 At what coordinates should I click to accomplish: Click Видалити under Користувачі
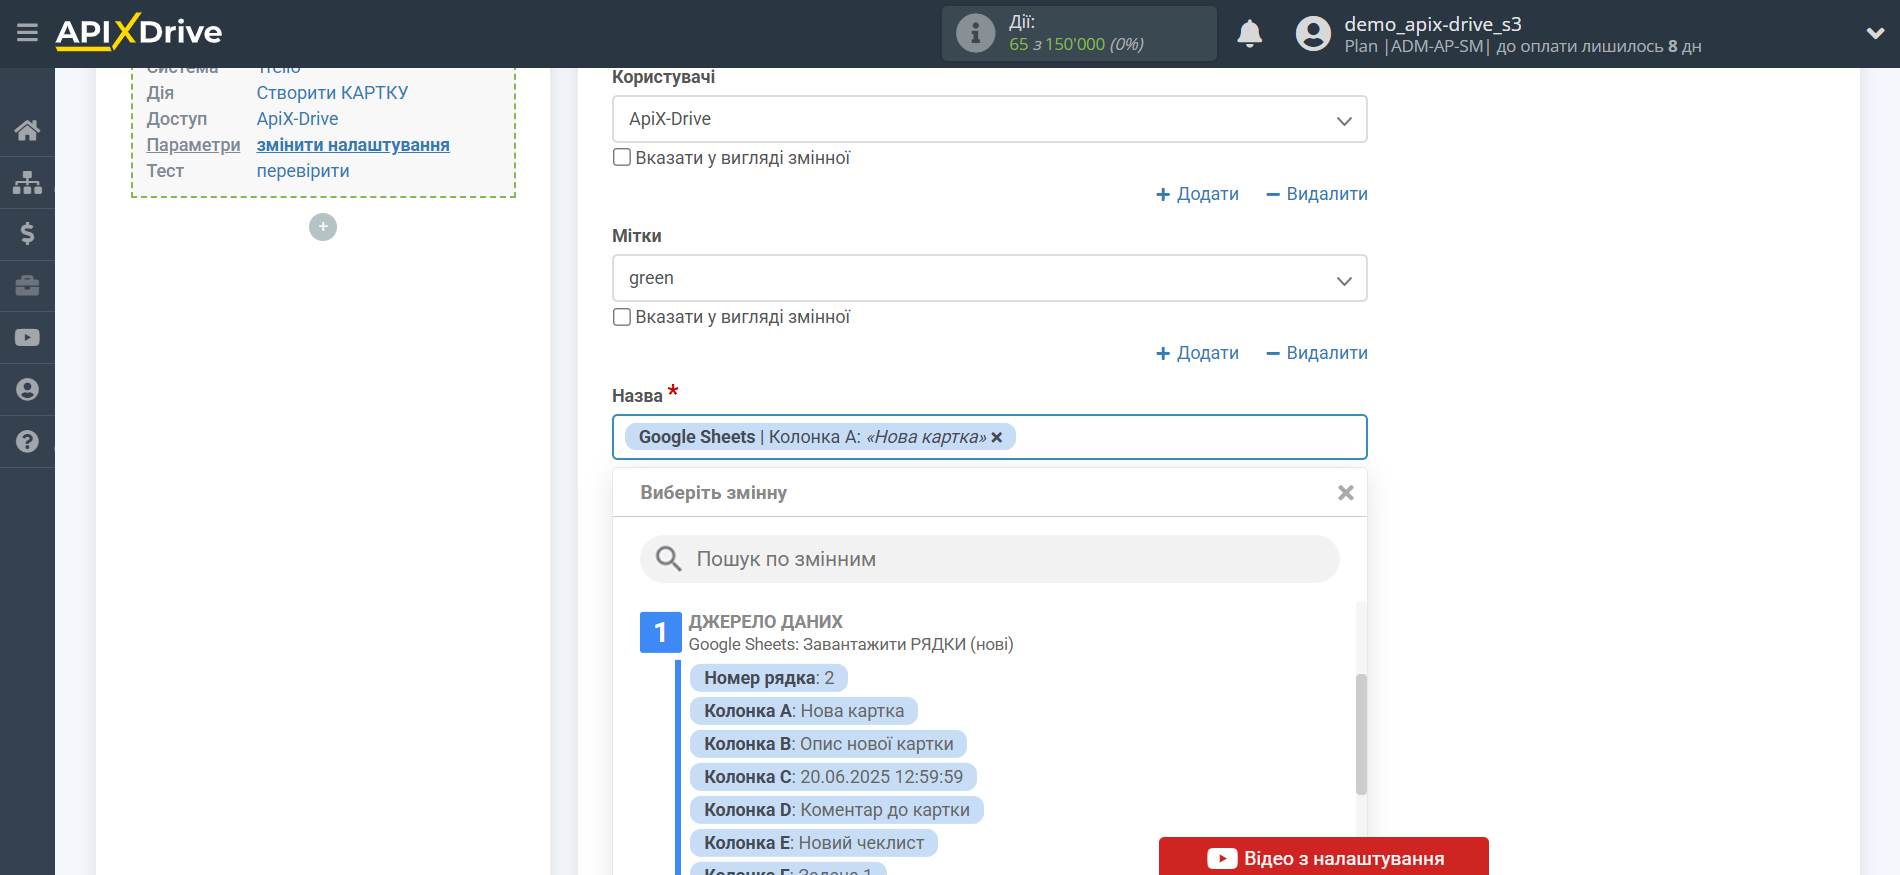click(1316, 194)
